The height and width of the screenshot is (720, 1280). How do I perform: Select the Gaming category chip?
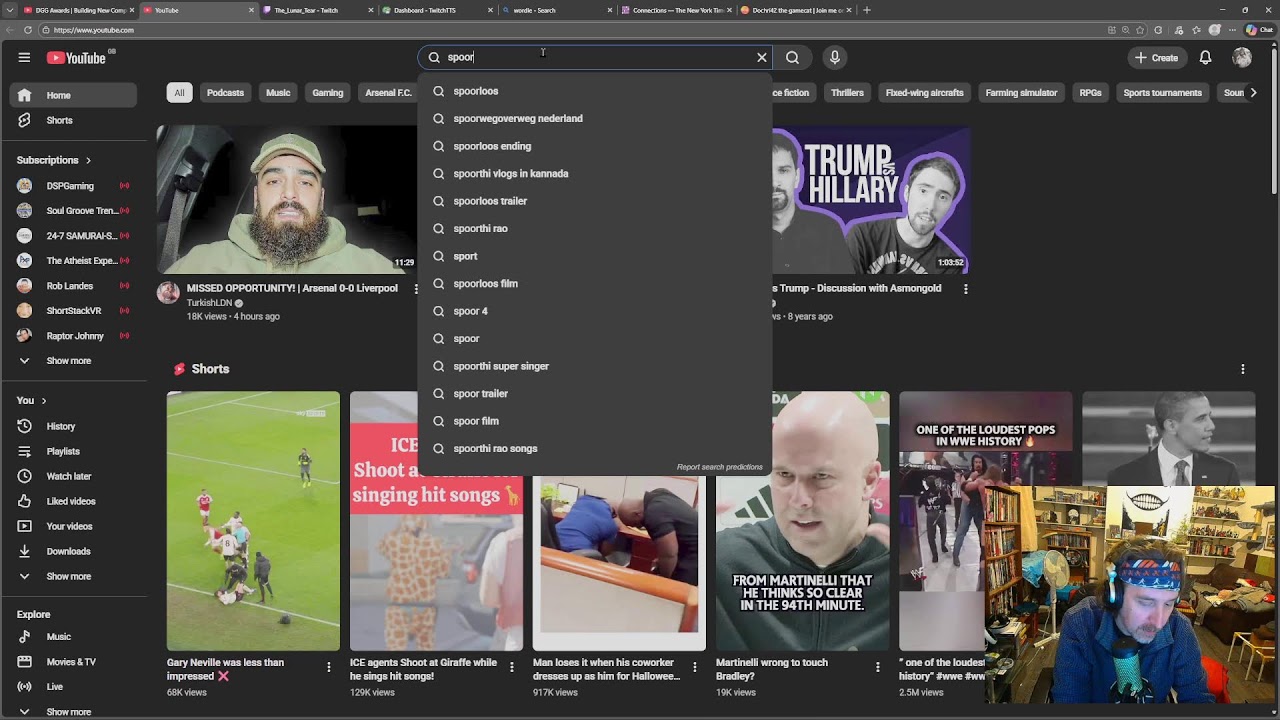coord(327,93)
